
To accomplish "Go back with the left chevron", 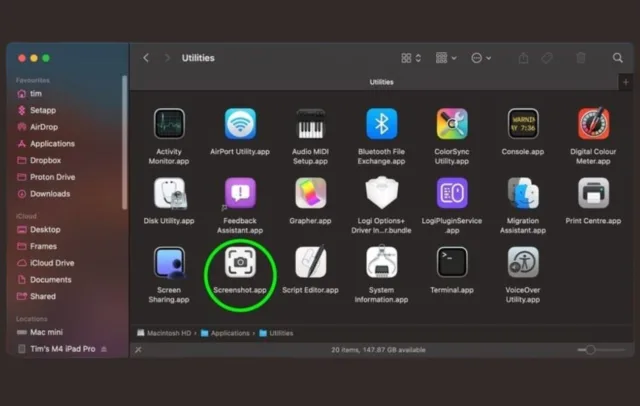I will (146, 58).
